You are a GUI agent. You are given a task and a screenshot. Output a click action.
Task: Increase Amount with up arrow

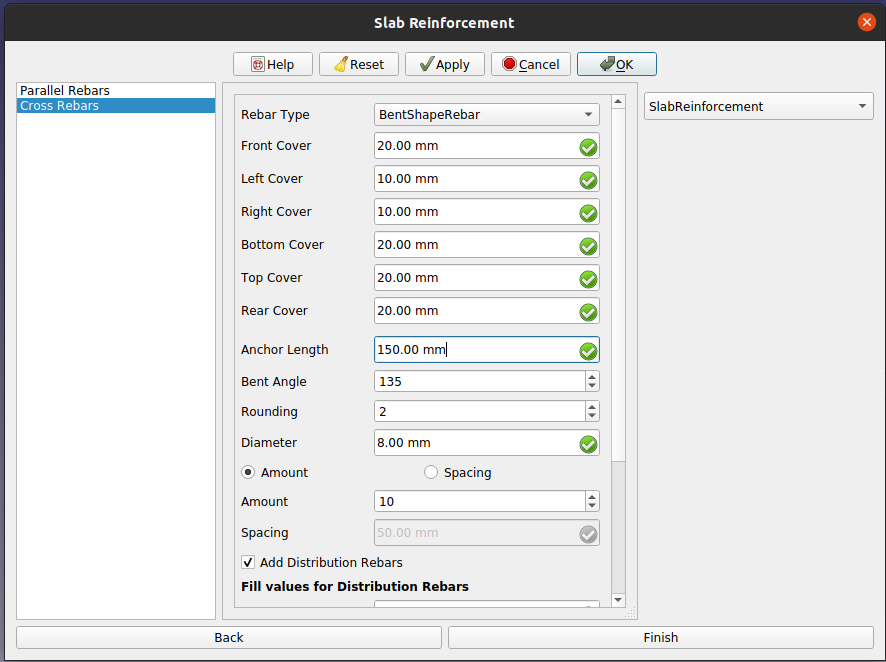[592, 497]
